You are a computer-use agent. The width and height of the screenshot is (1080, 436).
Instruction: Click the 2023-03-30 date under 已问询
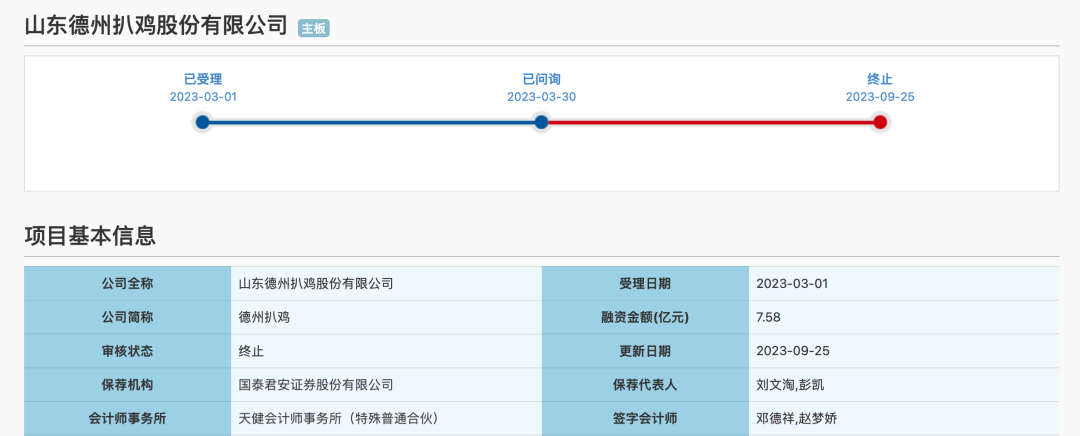click(x=541, y=97)
